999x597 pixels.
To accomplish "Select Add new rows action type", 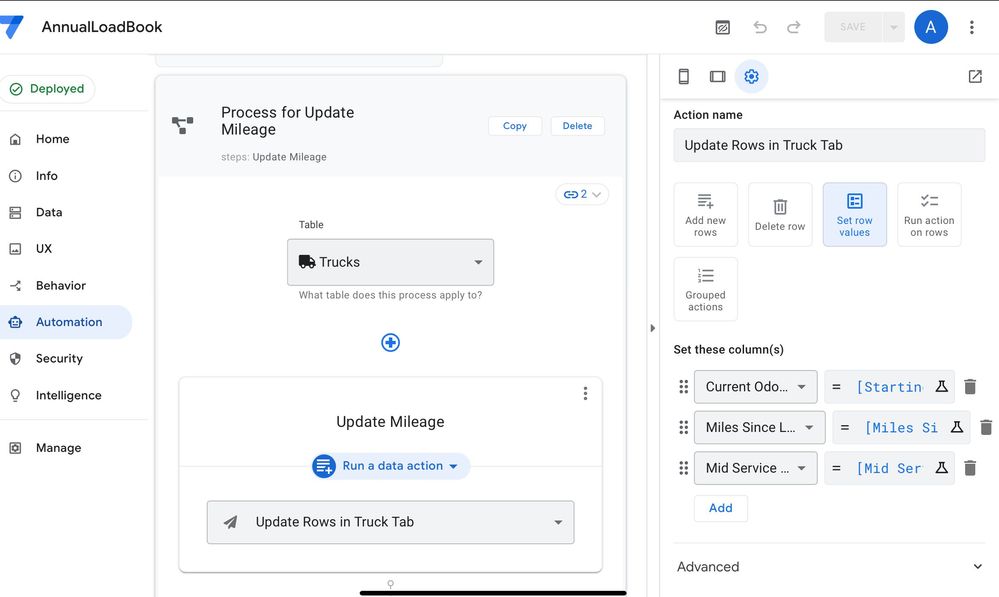I will click(x=705, y=215).
